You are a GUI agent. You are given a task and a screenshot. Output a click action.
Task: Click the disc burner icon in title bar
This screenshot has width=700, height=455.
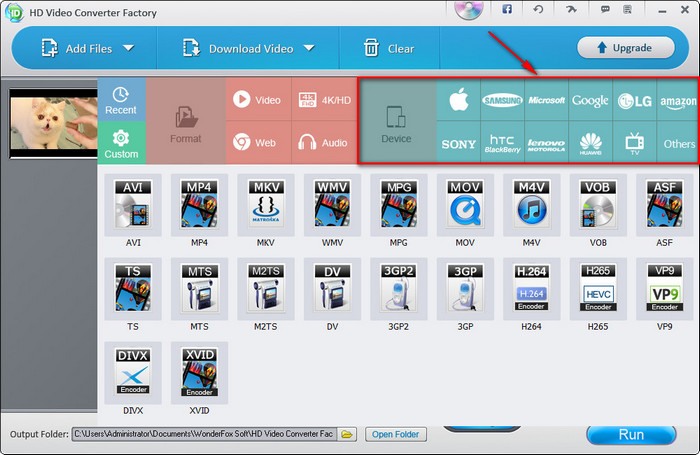[469, 10]
